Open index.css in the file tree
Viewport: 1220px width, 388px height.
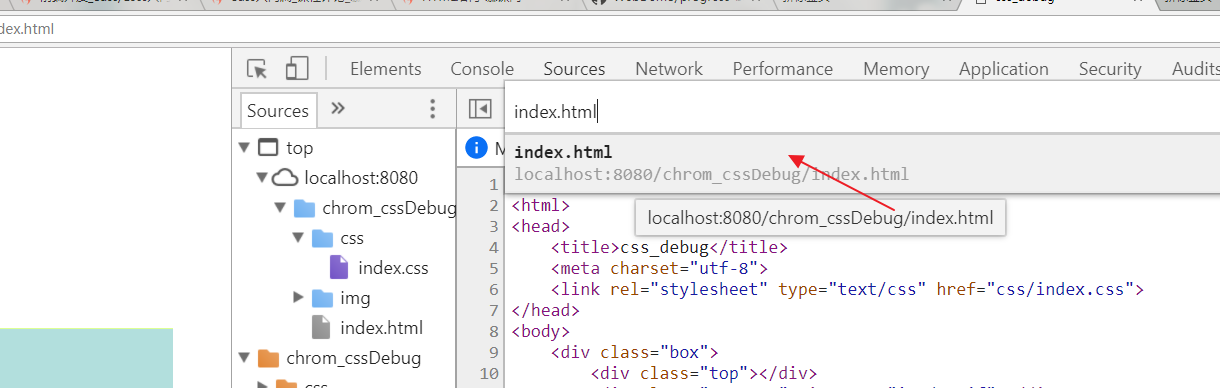(393, 268)
